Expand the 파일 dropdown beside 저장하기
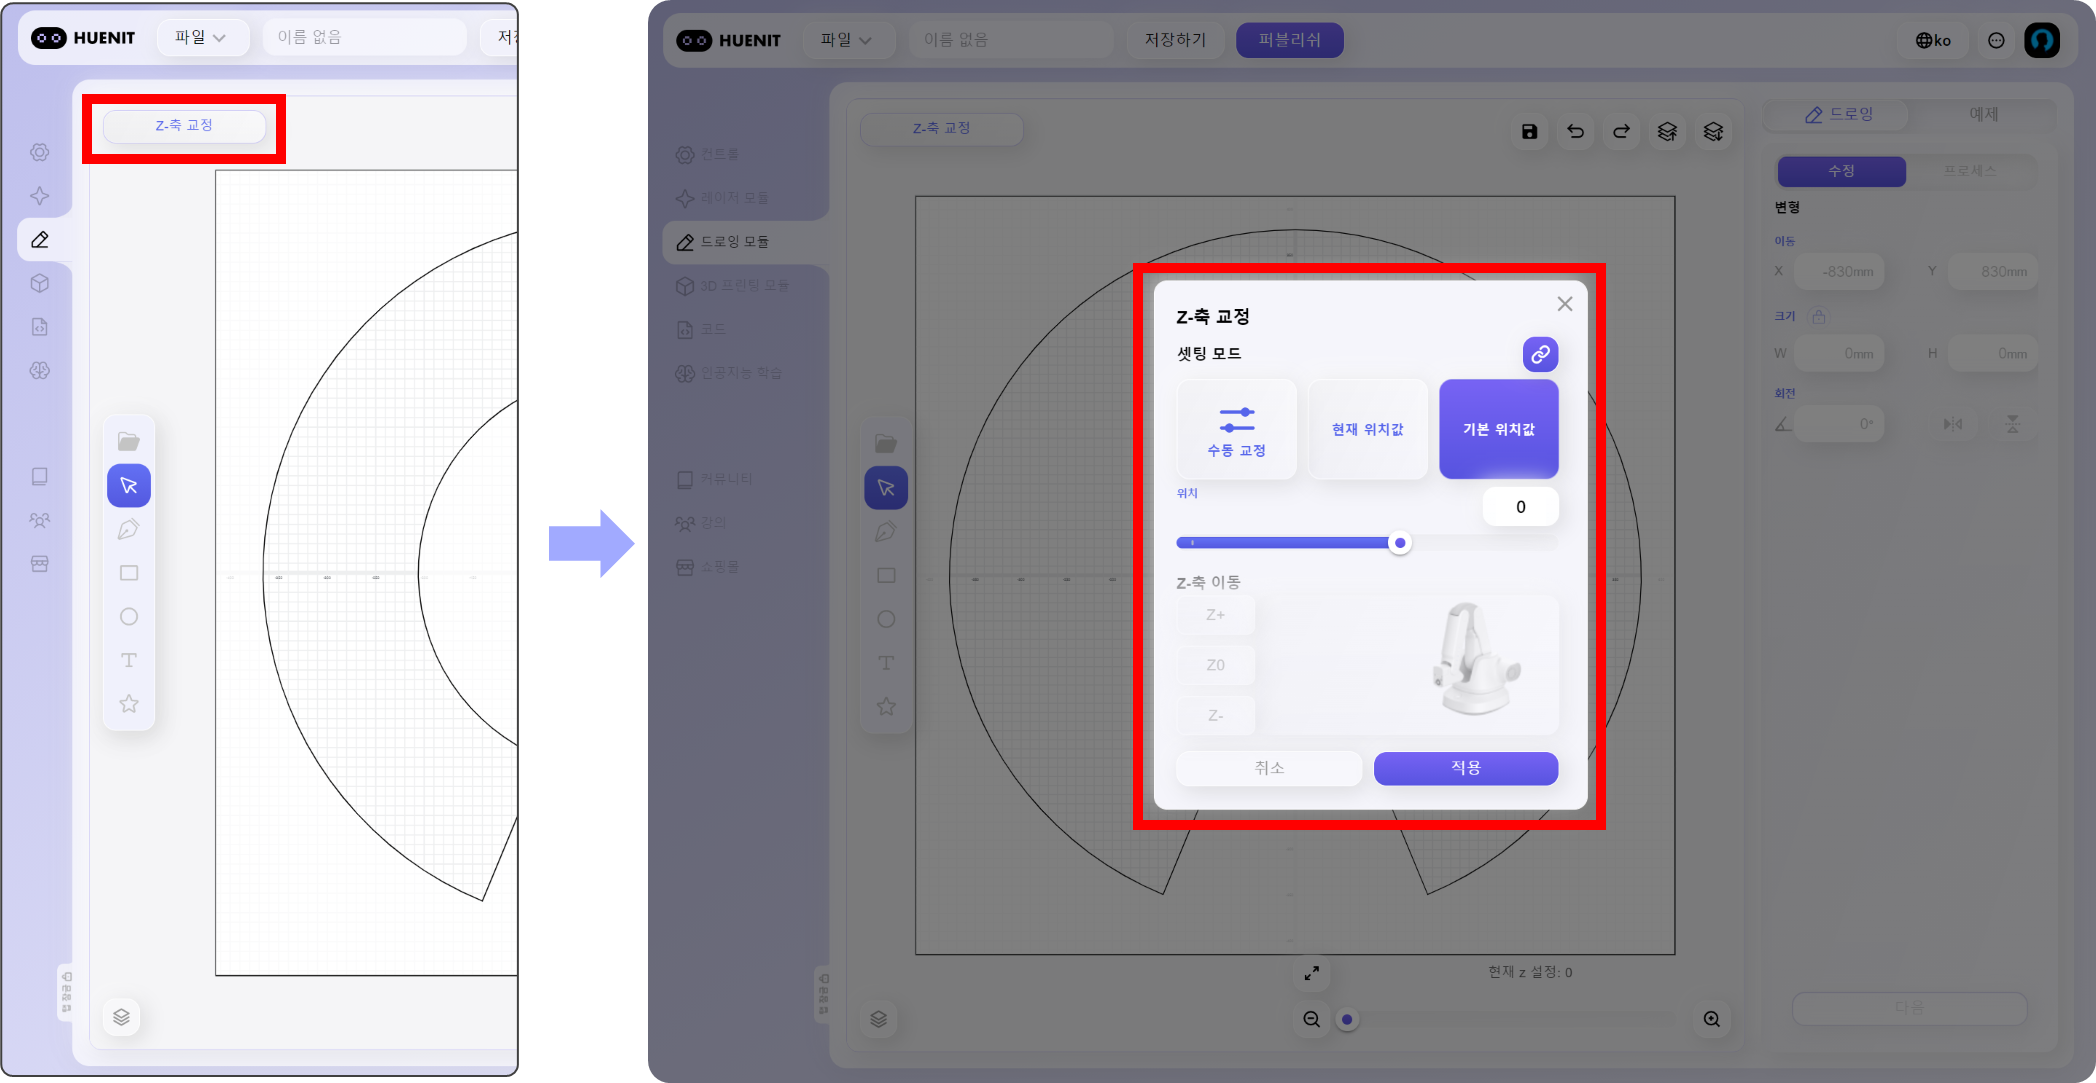The height and width of the screenshot is (1083, 2096). [x=845, y=40]
